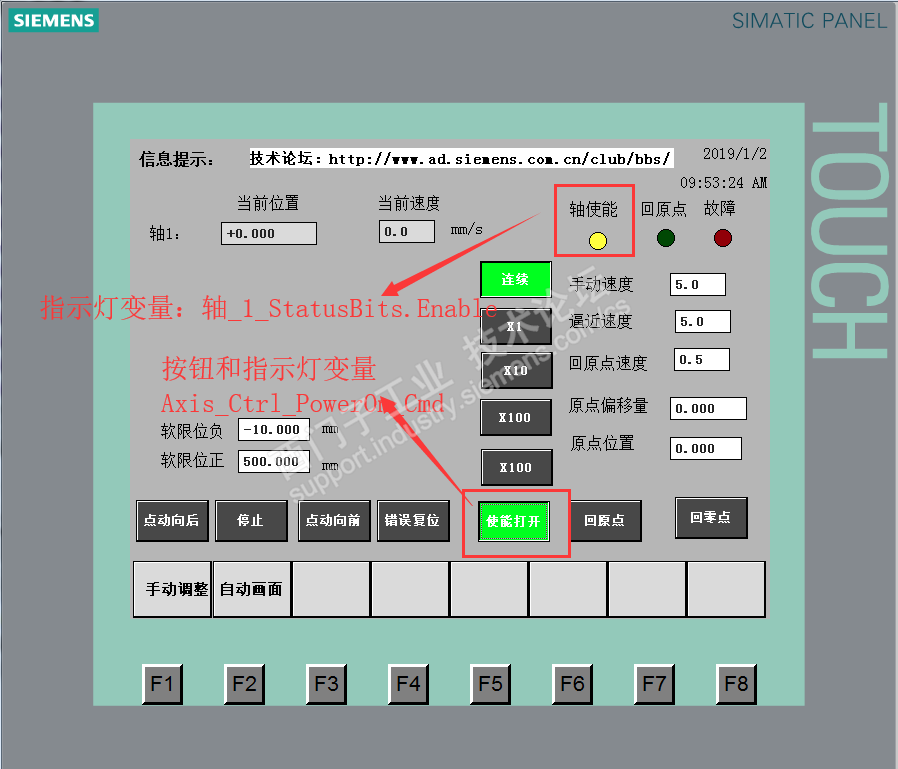Screen dimensions: 898x769
Task: Tap the F2 function key
Action: (x=244, y=684)
